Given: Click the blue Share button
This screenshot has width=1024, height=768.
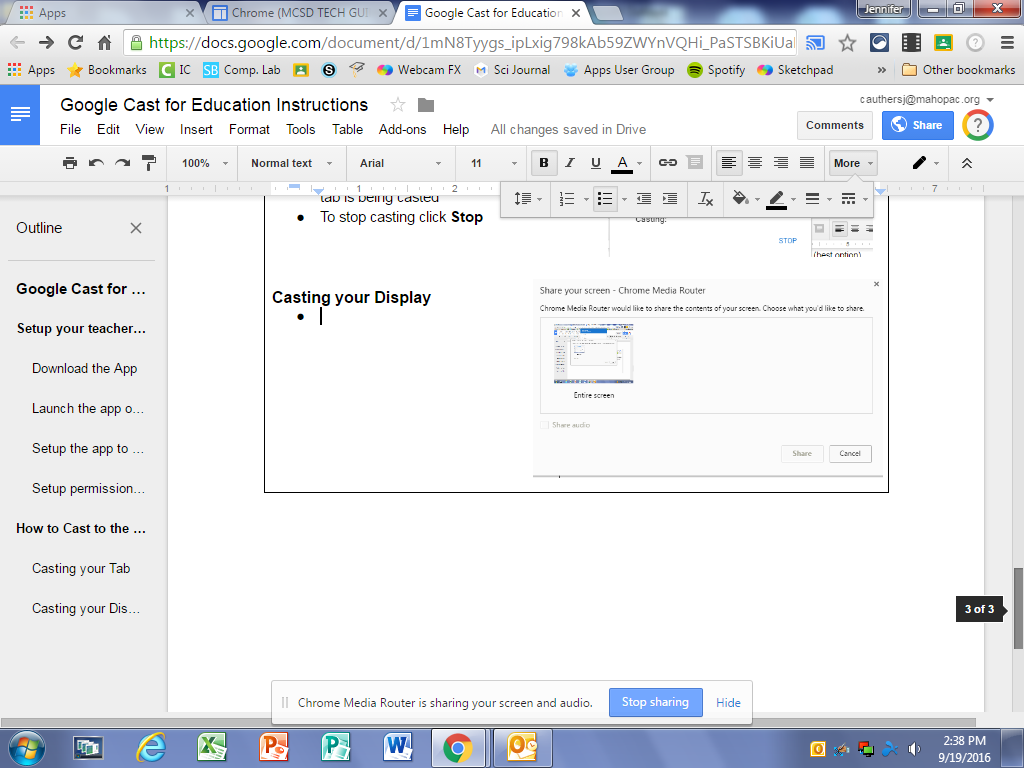Looking at the screenshot, I should (917, 125).
